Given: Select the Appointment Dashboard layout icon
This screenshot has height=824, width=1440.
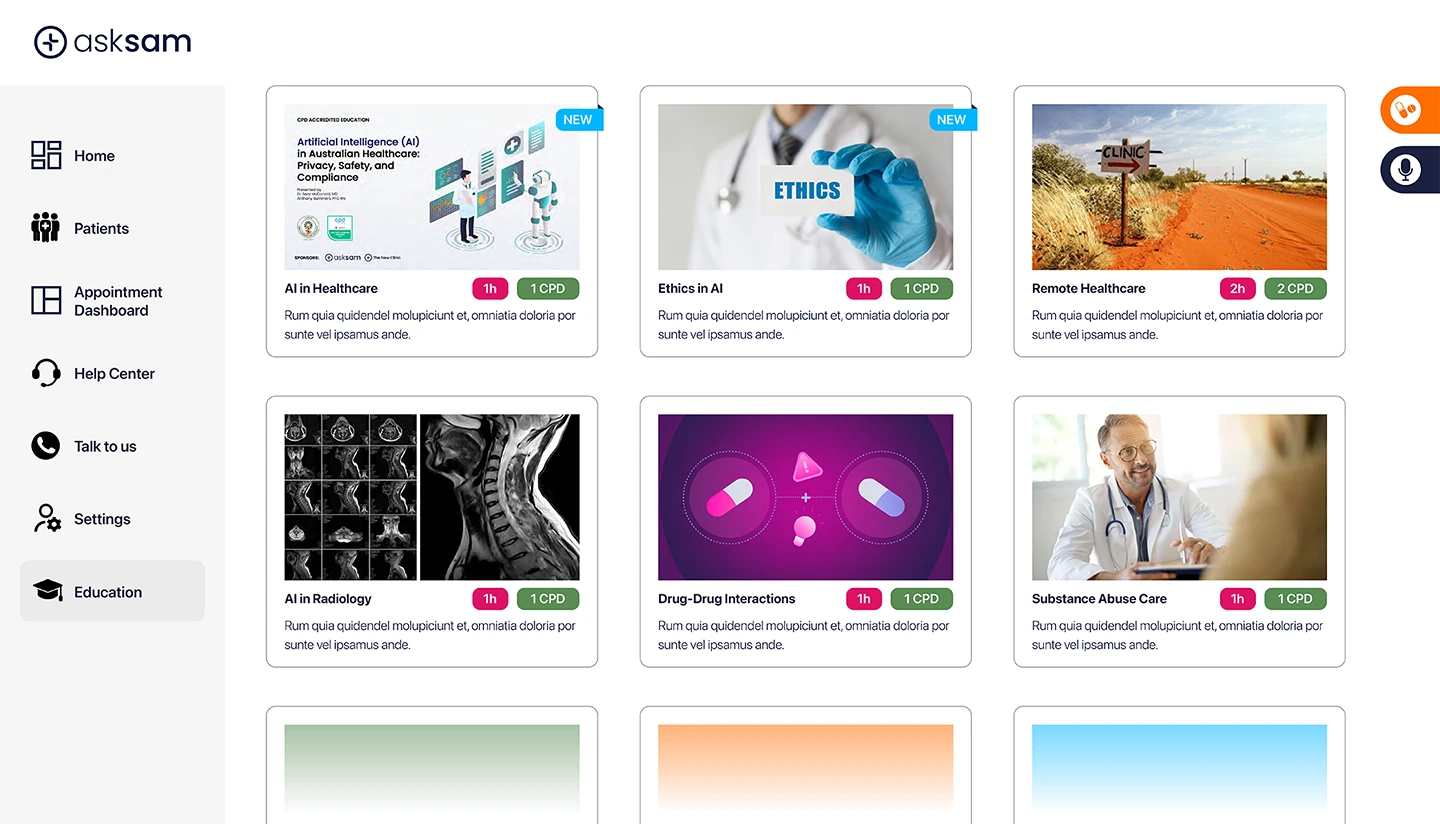Looking at the screenshot, I should 46,300.
